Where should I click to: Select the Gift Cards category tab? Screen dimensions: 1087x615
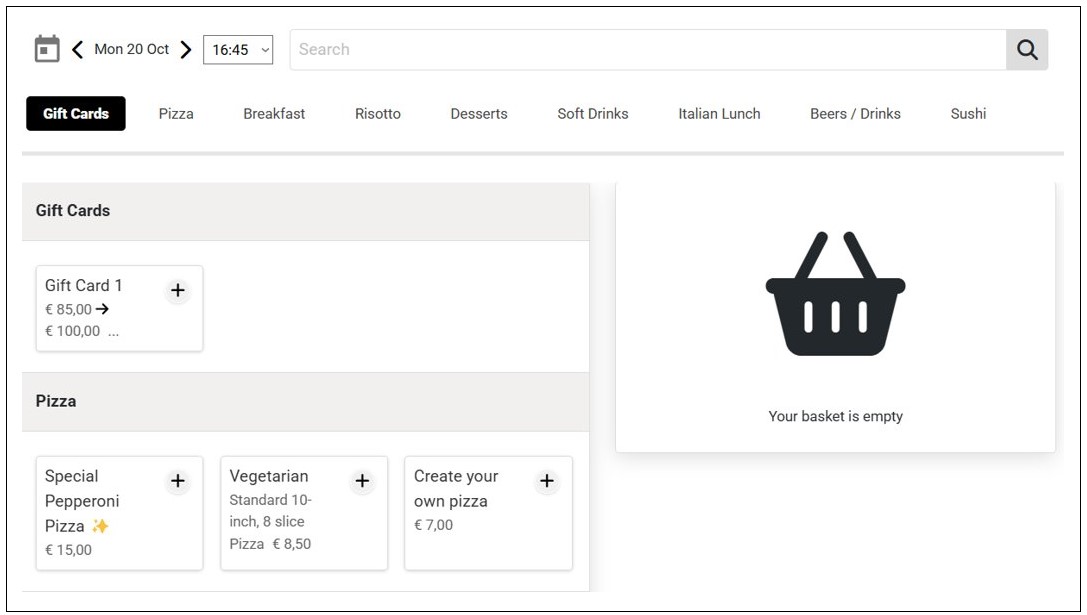76,114
